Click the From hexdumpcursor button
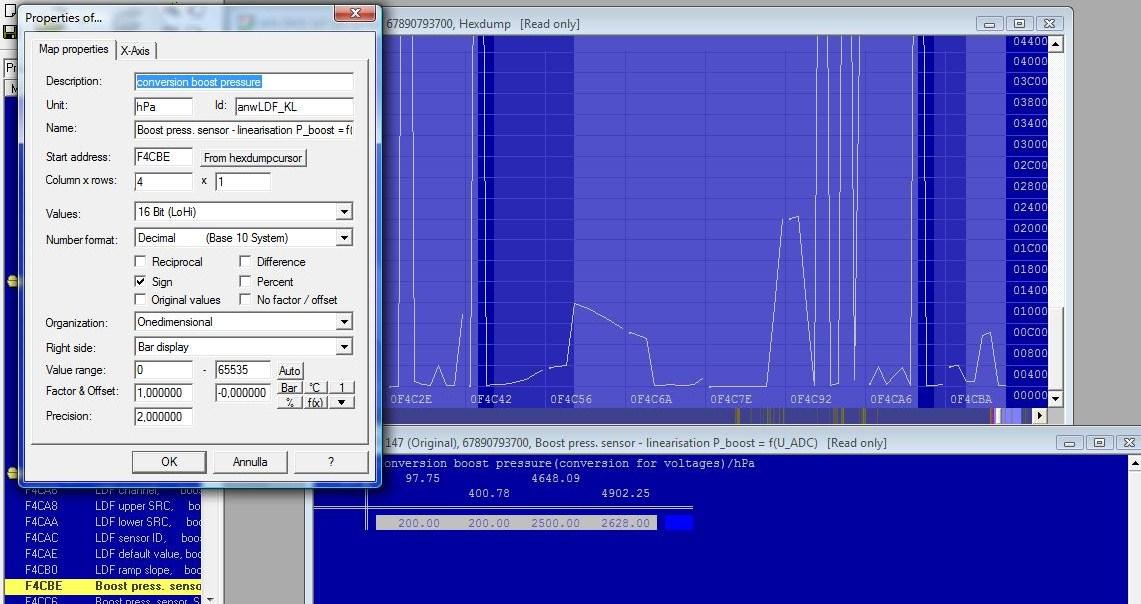The width and height of the screenshot is (1141, 604). click(x=253, y=158)
